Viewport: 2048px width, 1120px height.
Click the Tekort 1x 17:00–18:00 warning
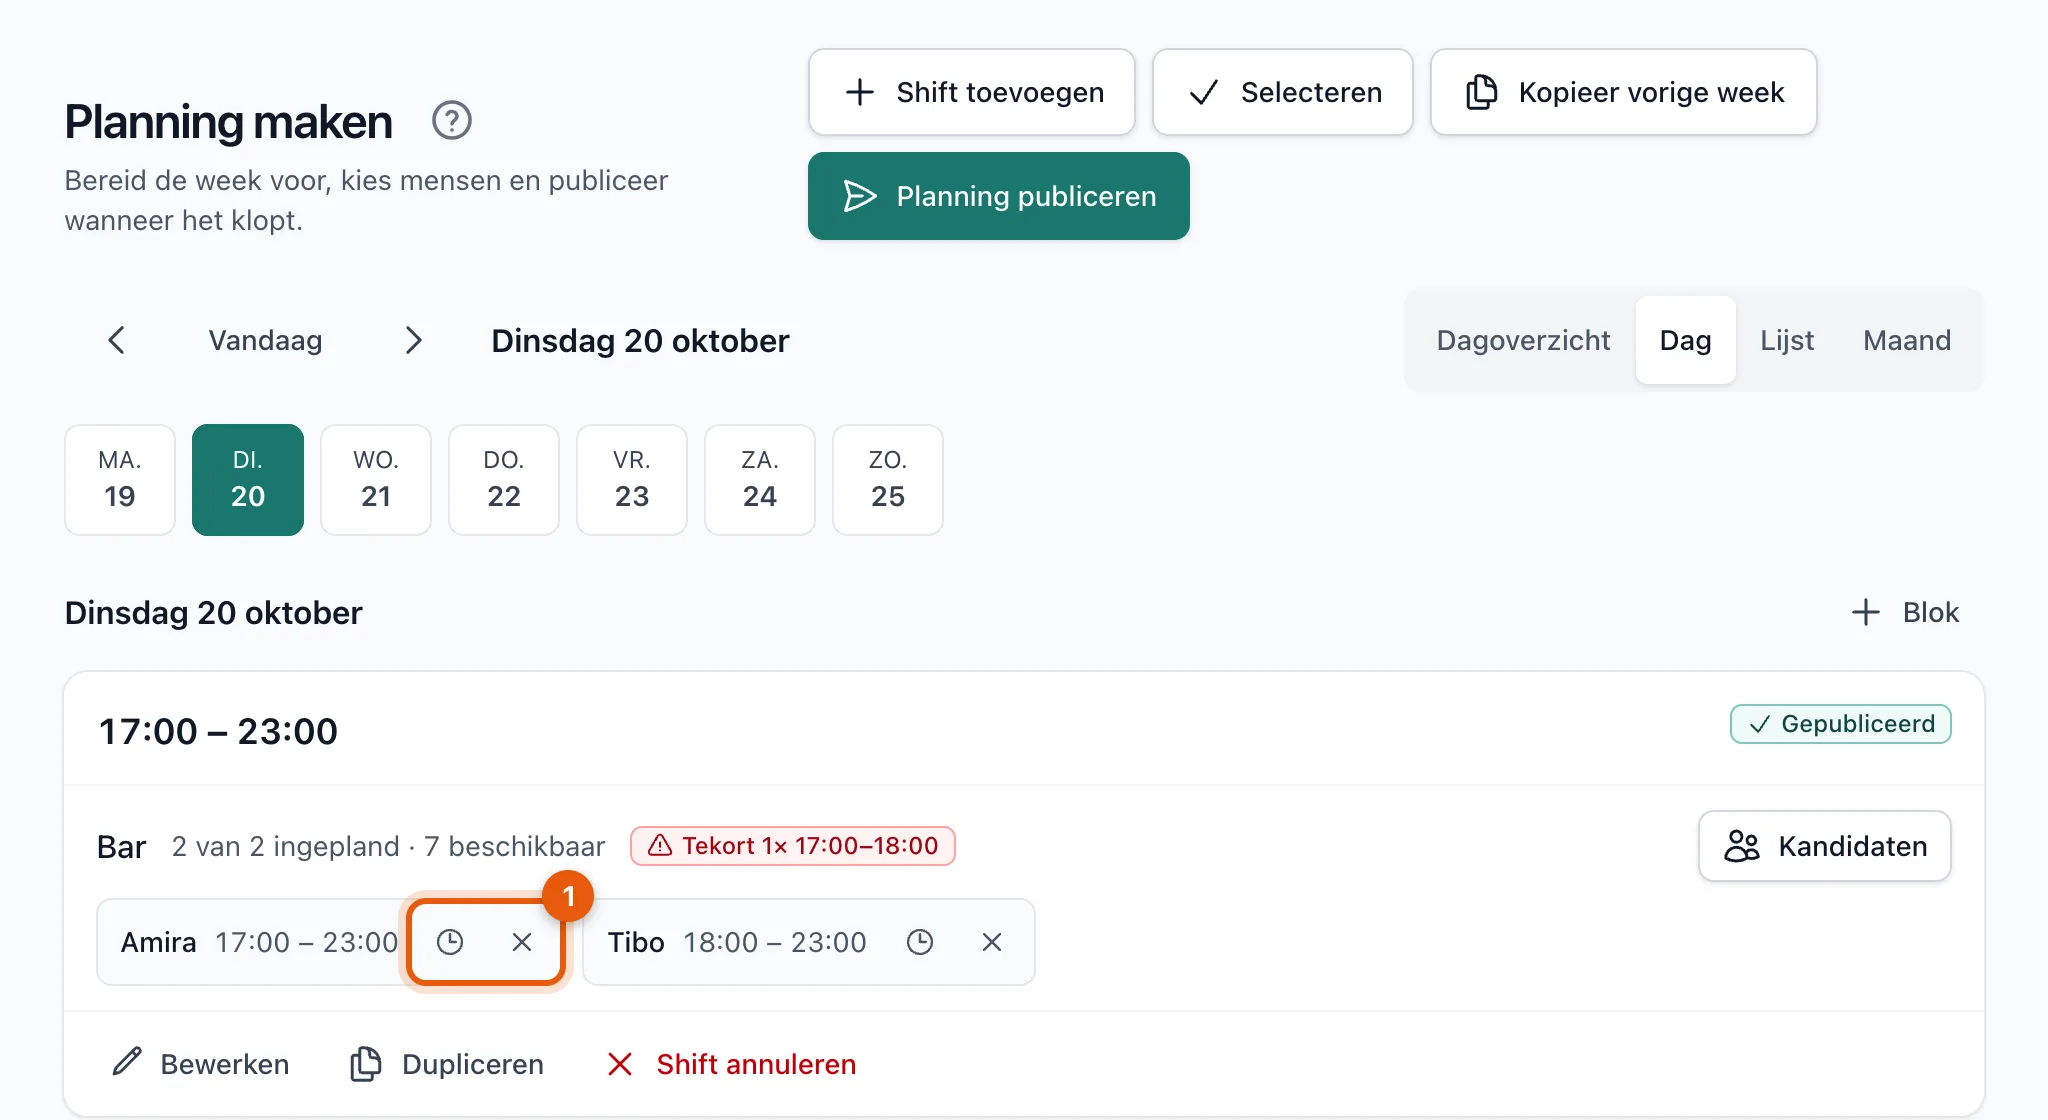793,846
